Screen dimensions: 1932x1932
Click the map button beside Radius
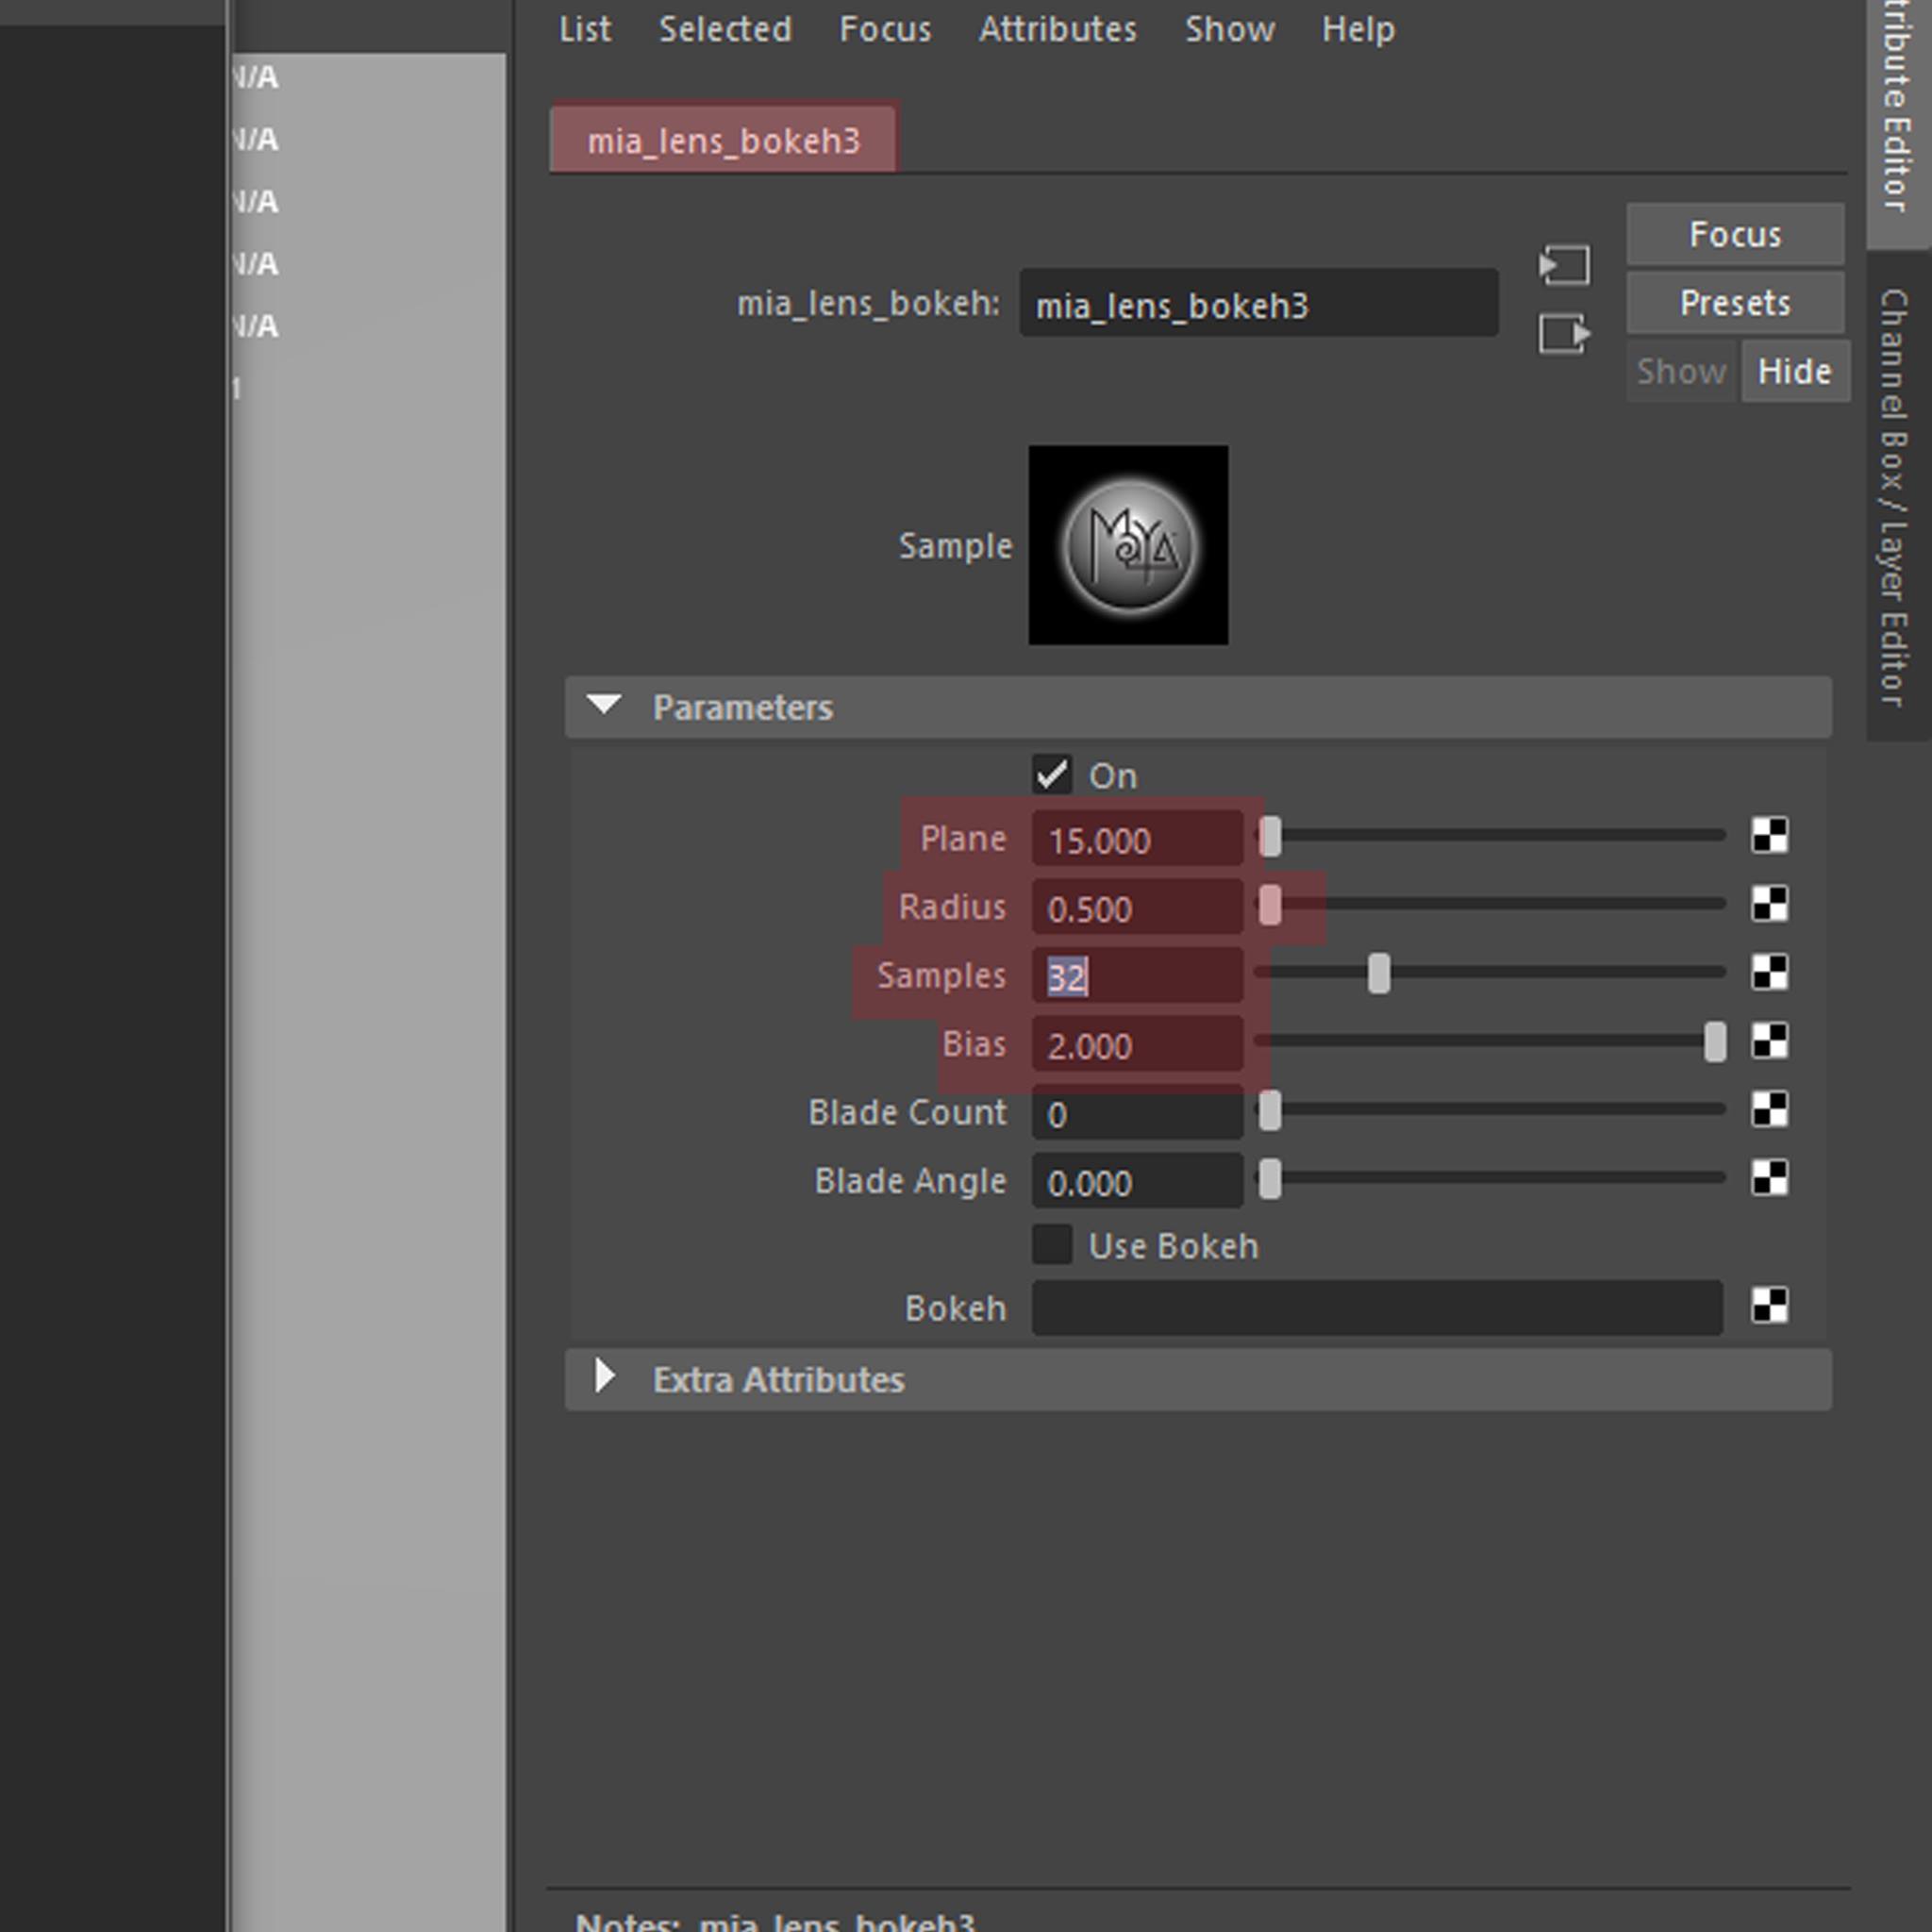pos(1769,904)
